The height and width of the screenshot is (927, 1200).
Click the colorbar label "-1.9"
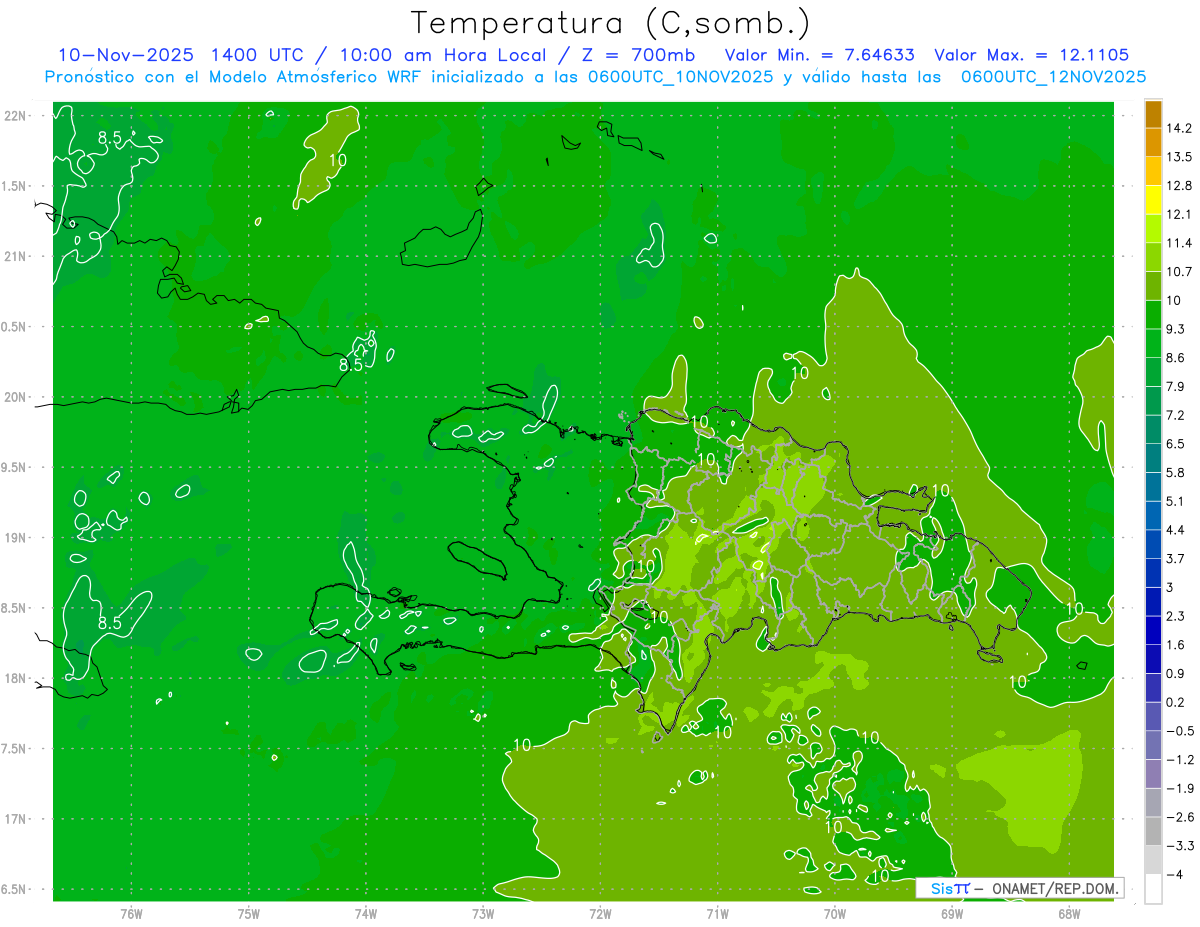point(1180,788)
